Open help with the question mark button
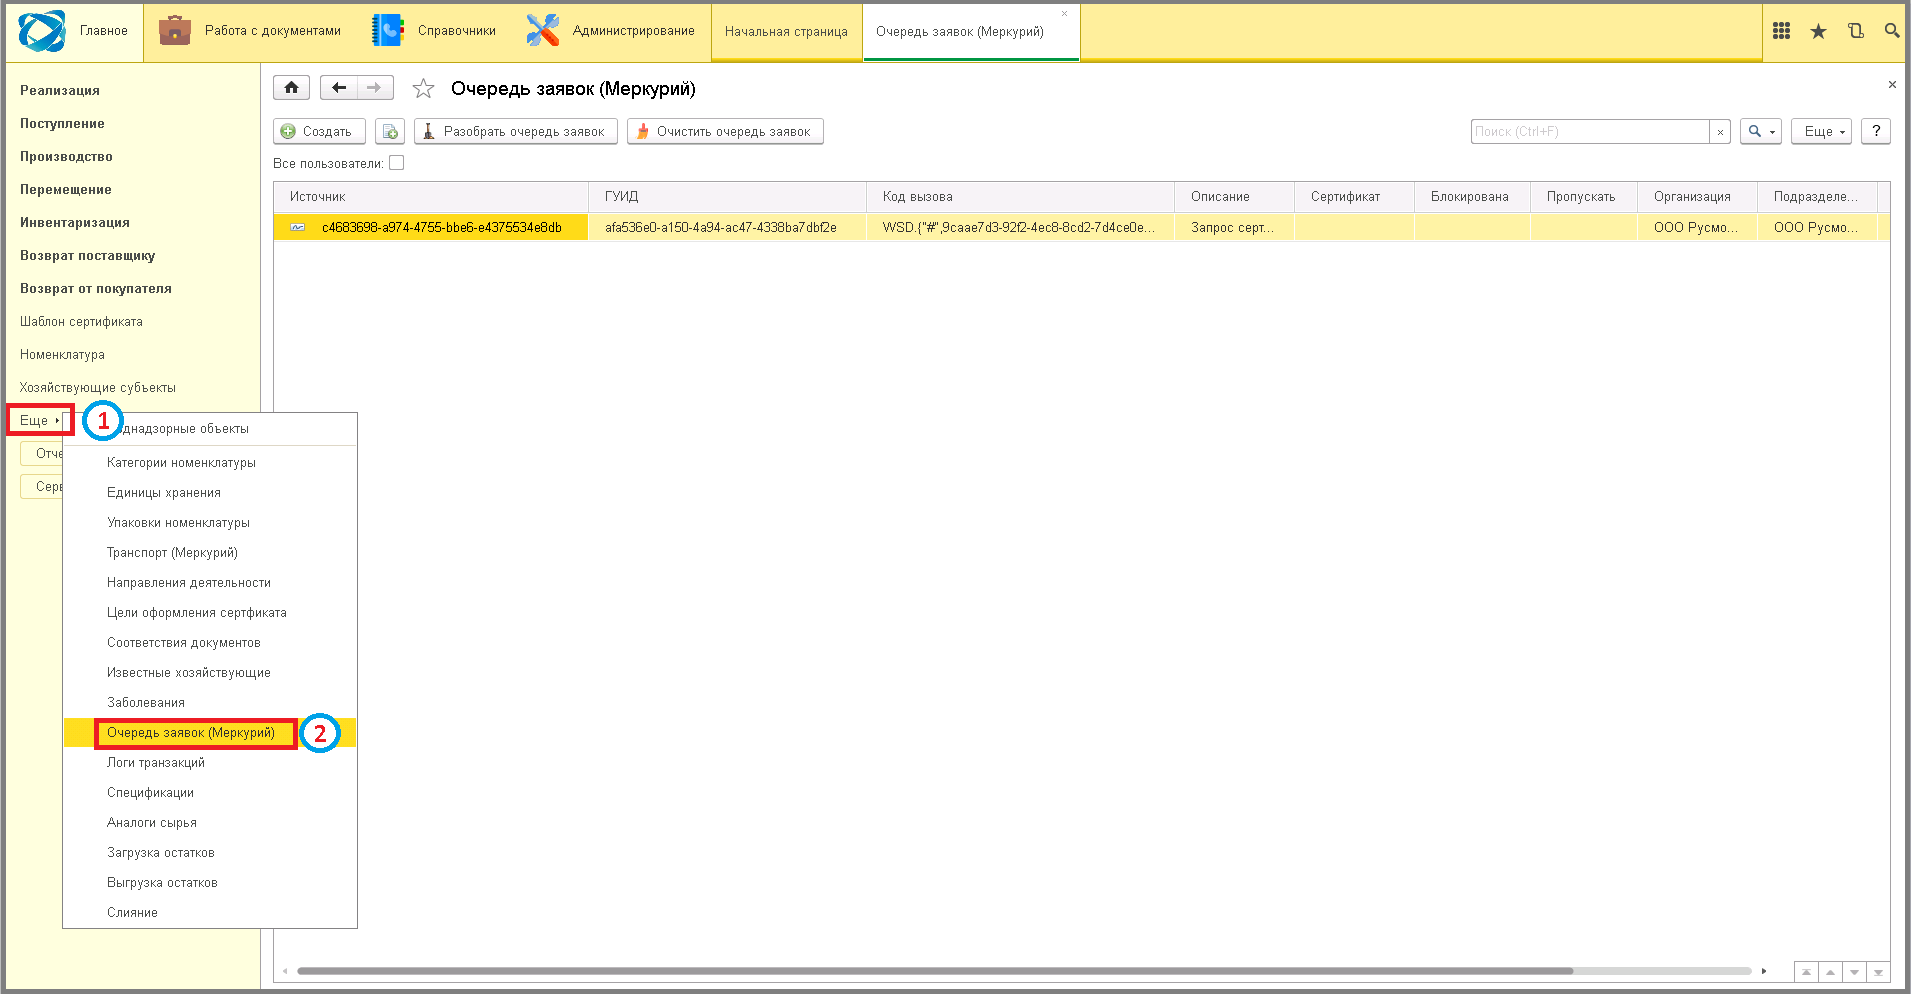Image resolution: width=1911 pixels, height=994 pixels. coord(1876,131)
